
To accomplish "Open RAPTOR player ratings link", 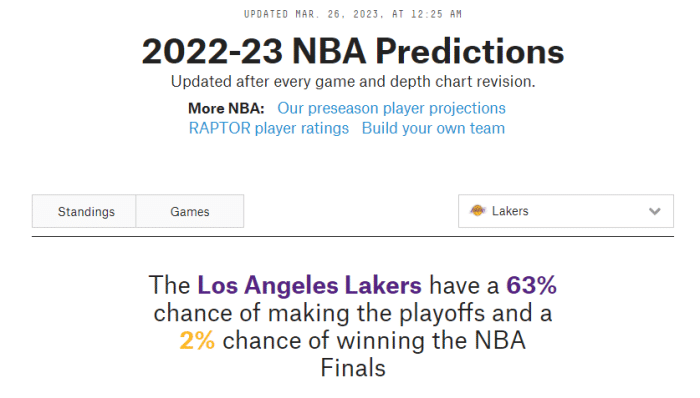I will point(269,129).
